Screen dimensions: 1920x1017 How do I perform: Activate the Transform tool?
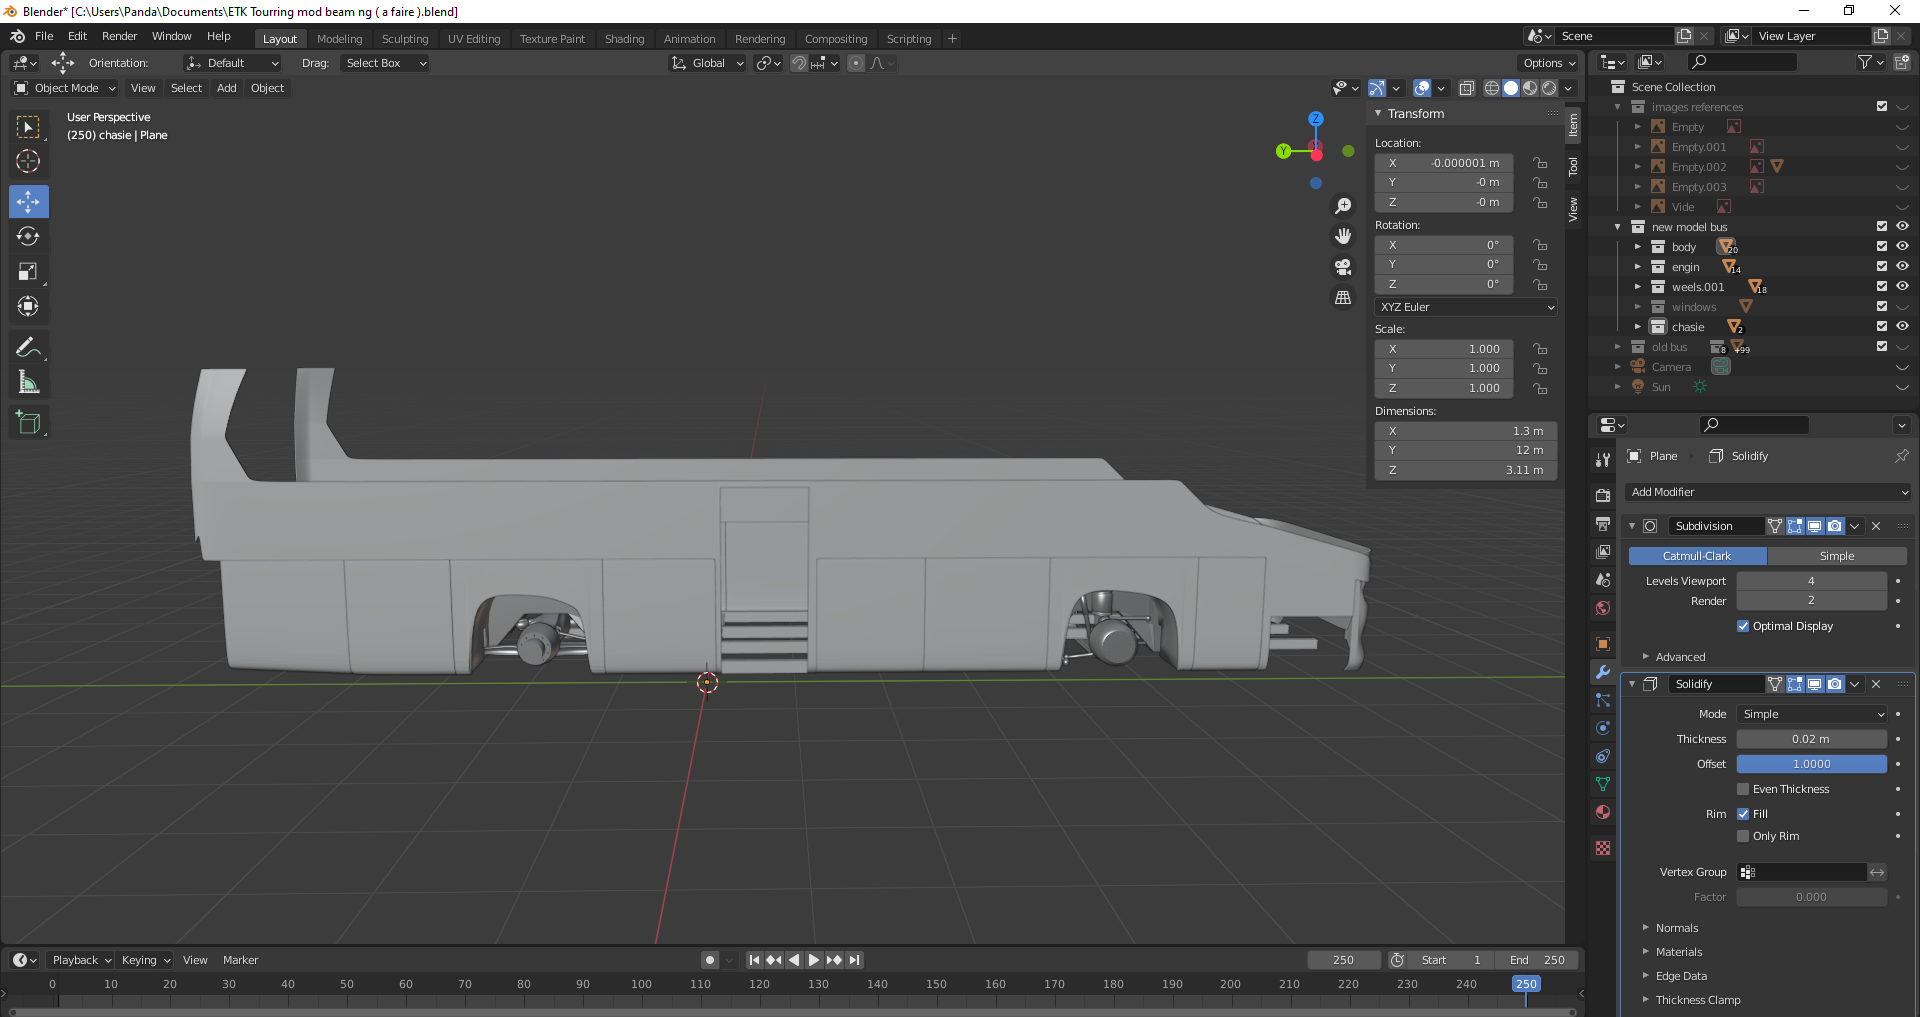[28, 306]
